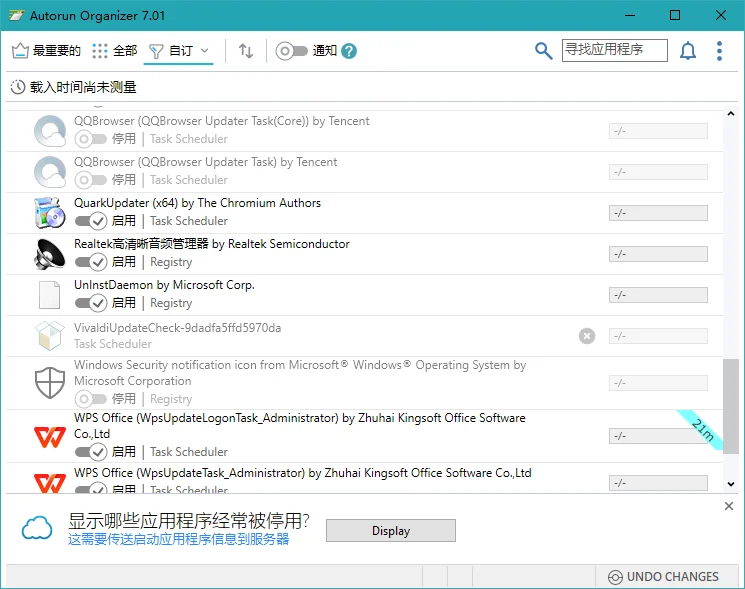This screenshot has width=745, height=589.
Task: Disable the UnInstDaemon startup toggle
Action: click(x=90, y=302)
